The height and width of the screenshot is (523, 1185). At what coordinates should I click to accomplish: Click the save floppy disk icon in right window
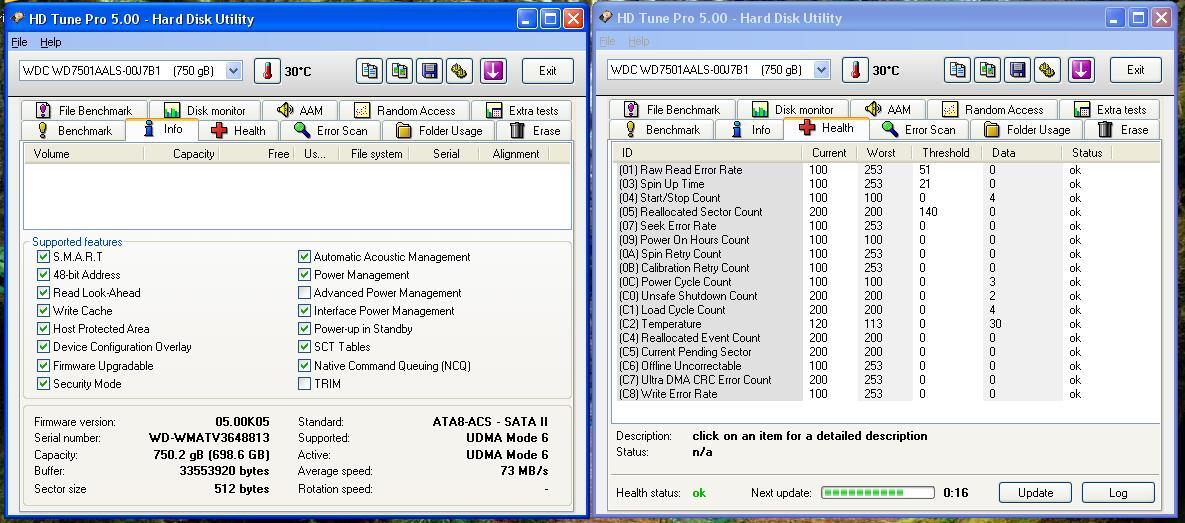[x=1017, y=70]
